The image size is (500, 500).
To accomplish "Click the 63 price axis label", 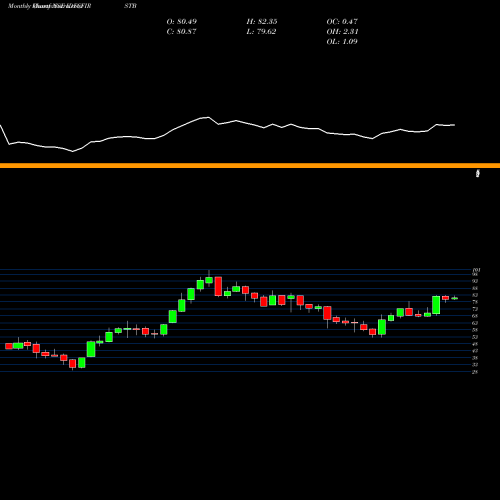I will click(x=475, y=323).
